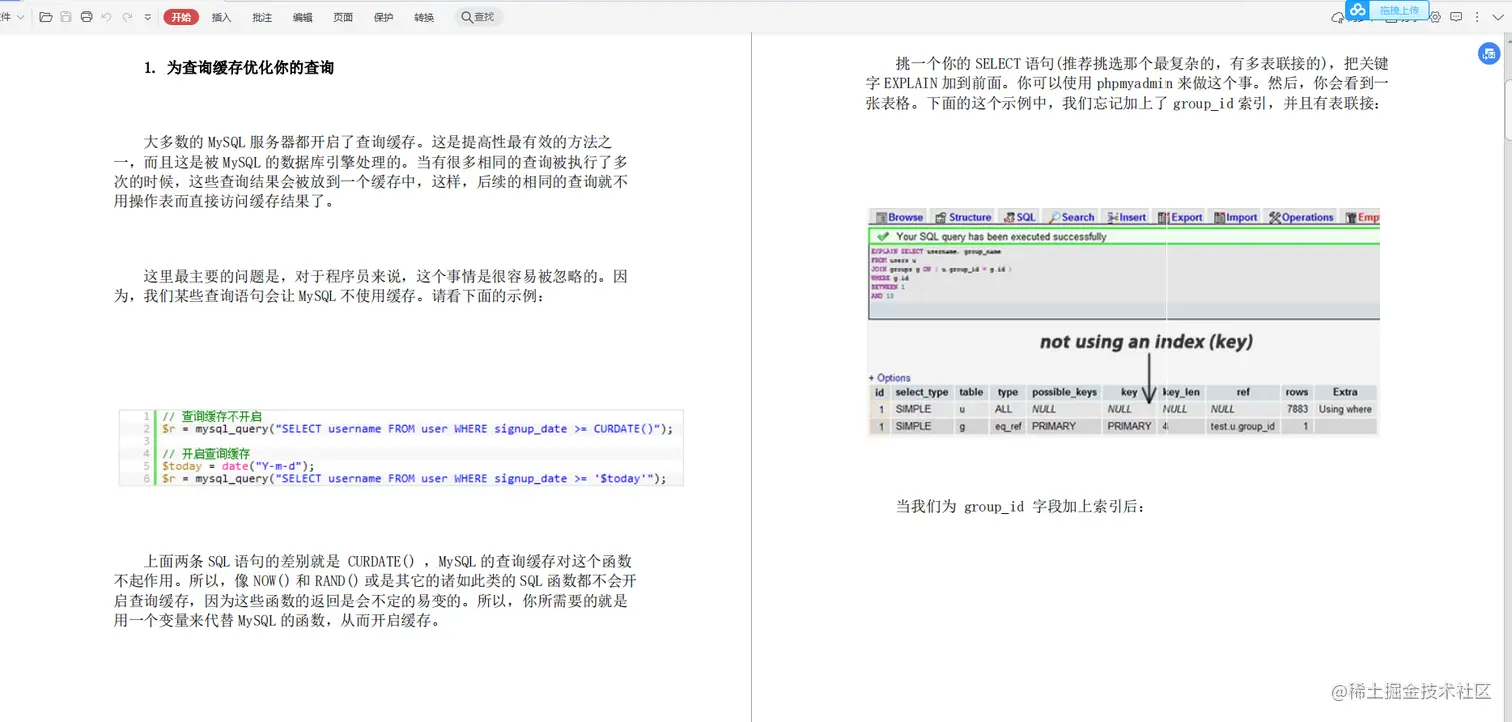Click the Browse tab in phpMyAdmin image
The image size is (1512, 722).
coord(899,217)
